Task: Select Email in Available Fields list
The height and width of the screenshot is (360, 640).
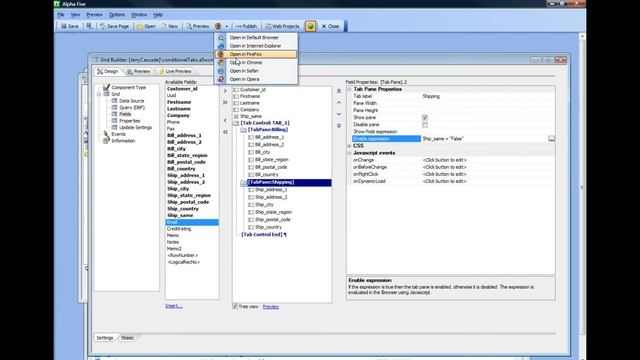Action: point(192,222)
